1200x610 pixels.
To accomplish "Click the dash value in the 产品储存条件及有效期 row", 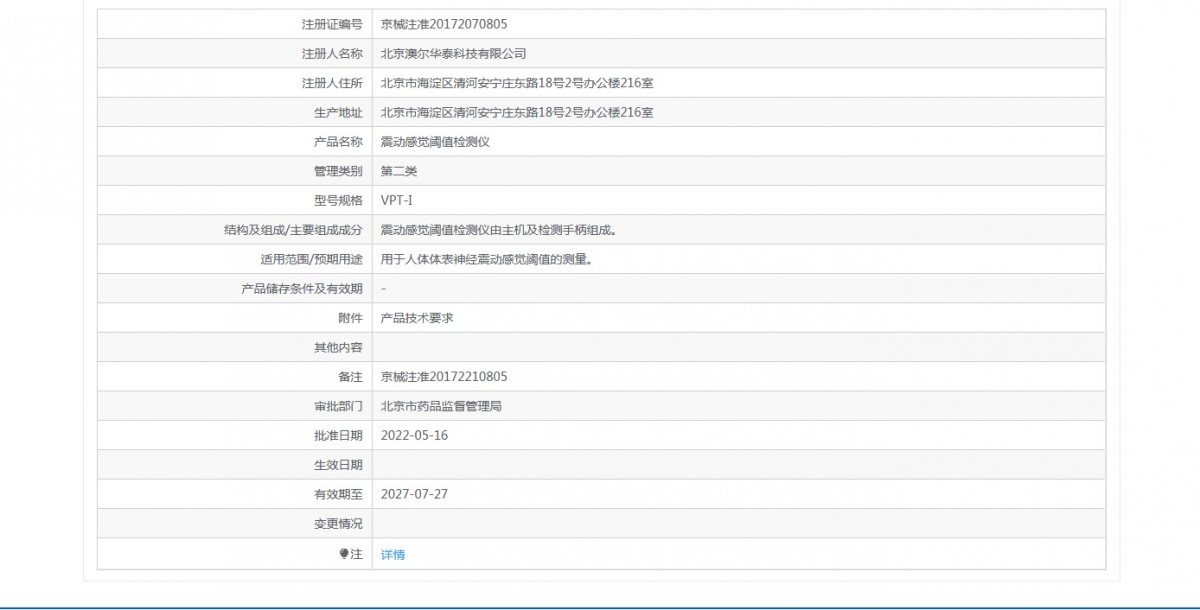I will [384, 288].
